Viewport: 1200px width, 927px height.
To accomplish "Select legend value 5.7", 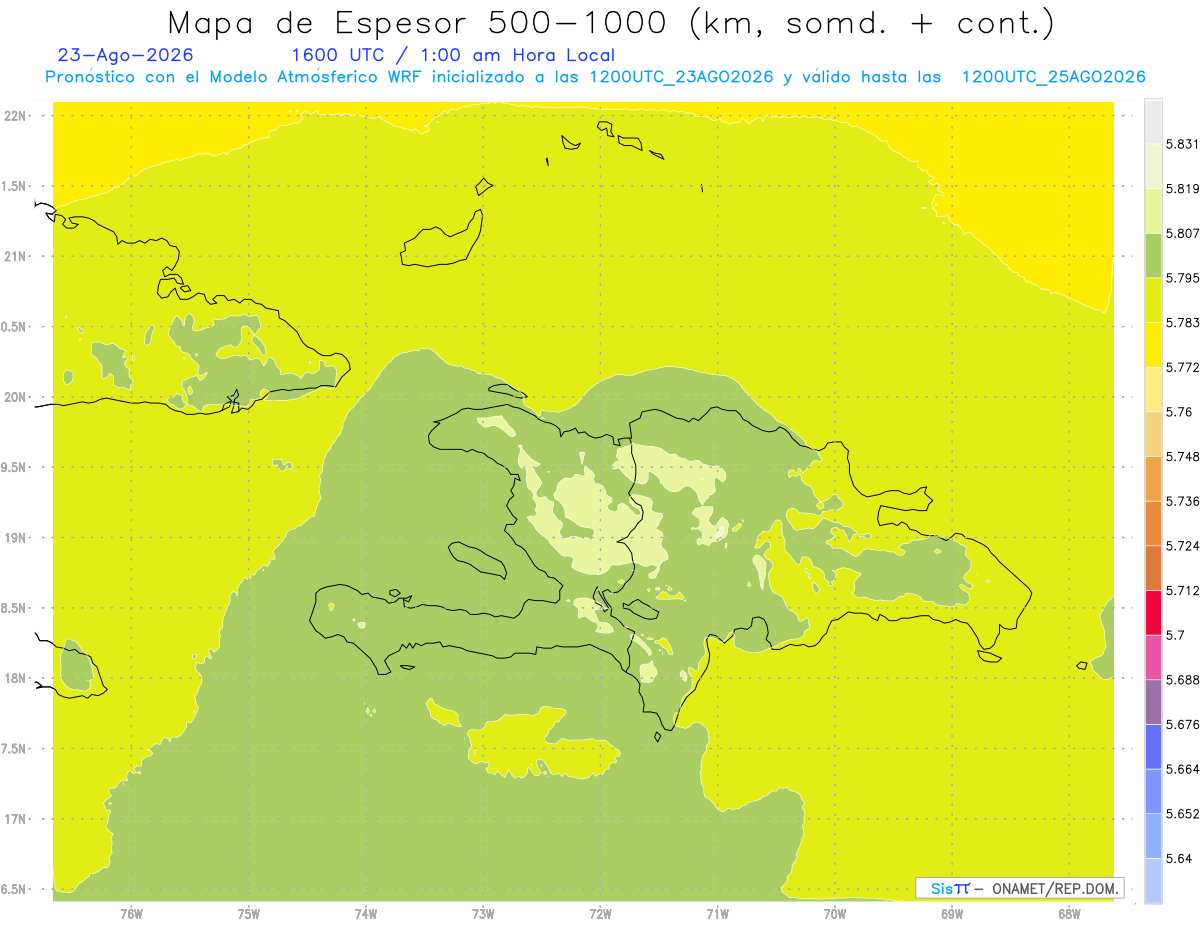I will tap(1175, 635).
